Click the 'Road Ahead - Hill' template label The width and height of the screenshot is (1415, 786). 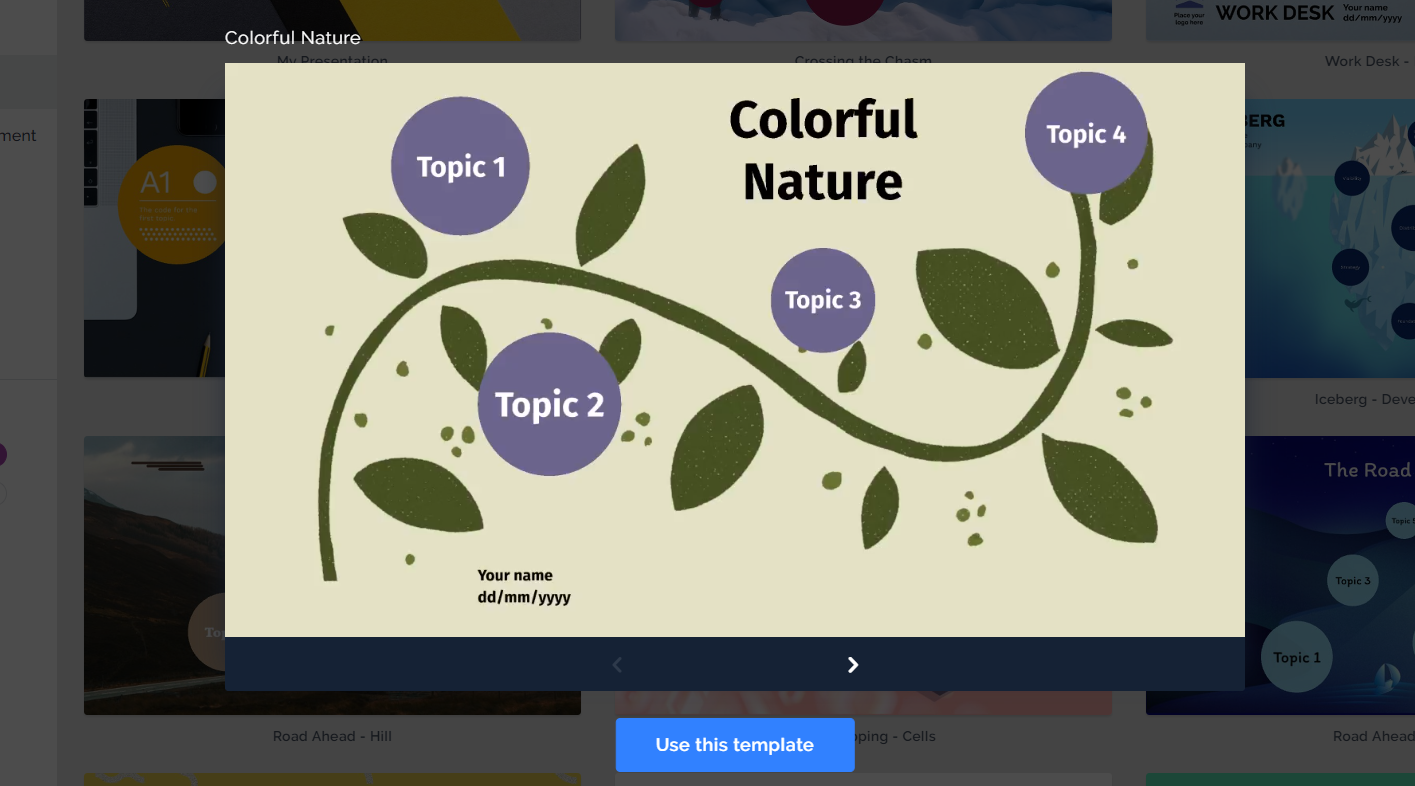pos(332,736)
